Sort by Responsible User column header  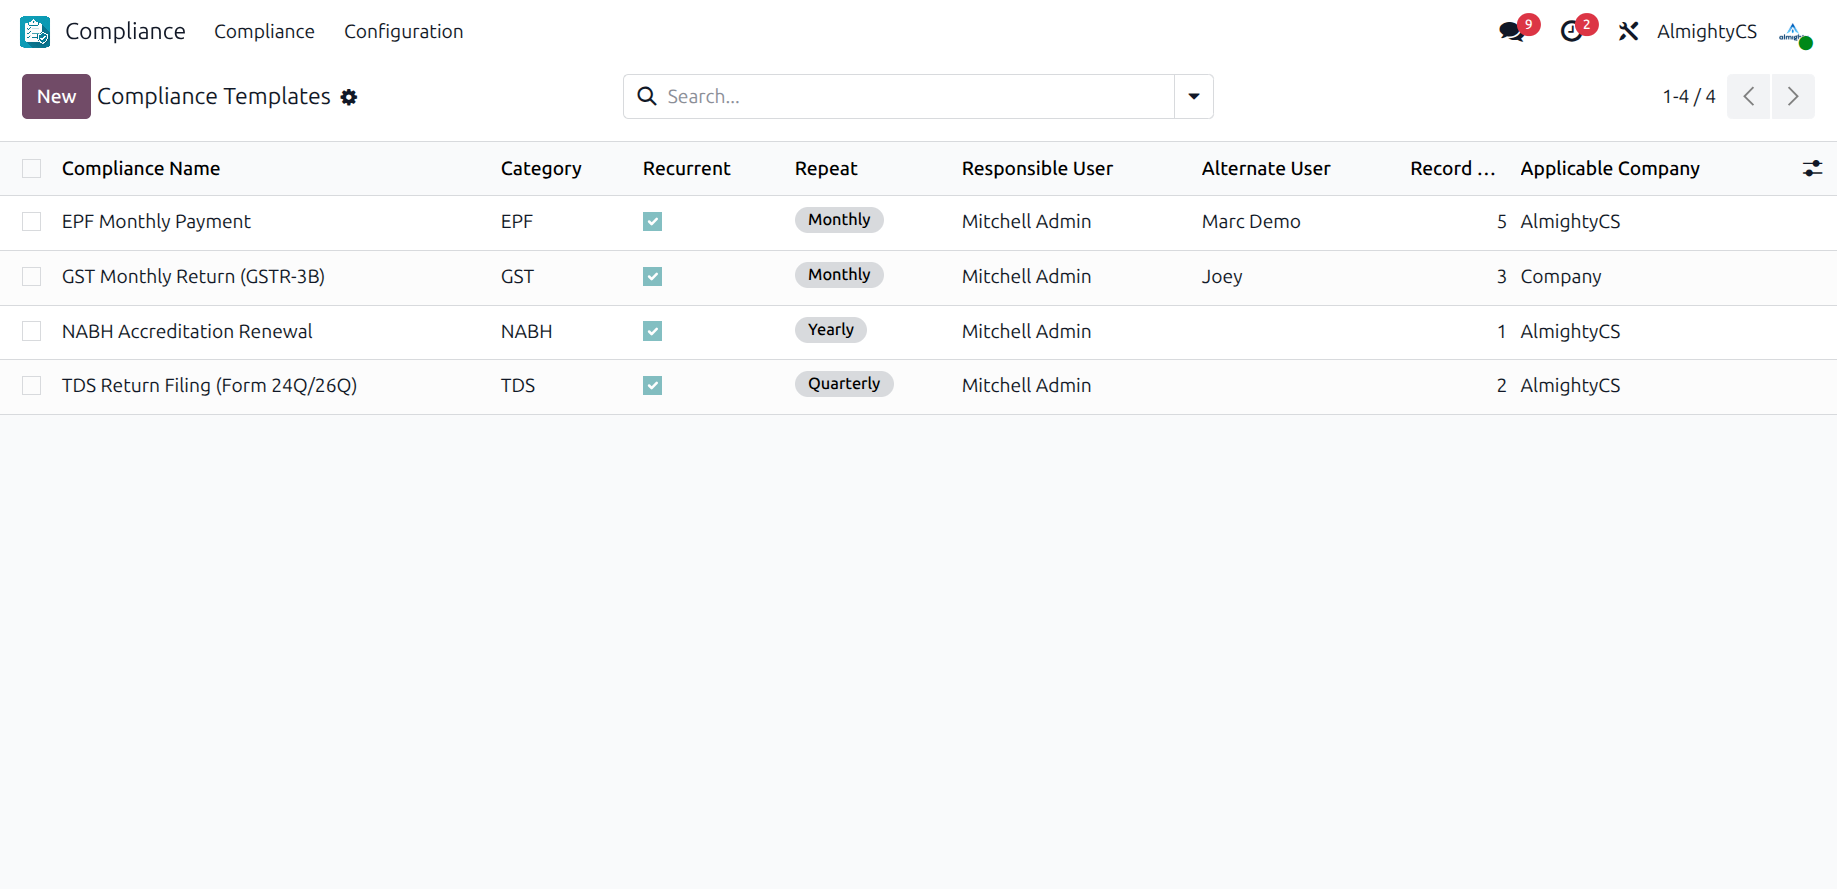click(1037, 169)
